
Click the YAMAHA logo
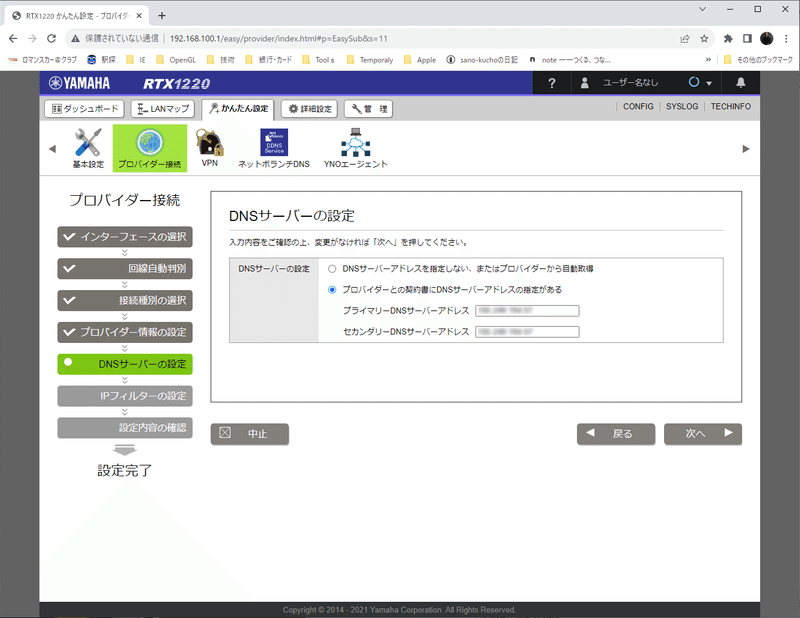point(79,83)
